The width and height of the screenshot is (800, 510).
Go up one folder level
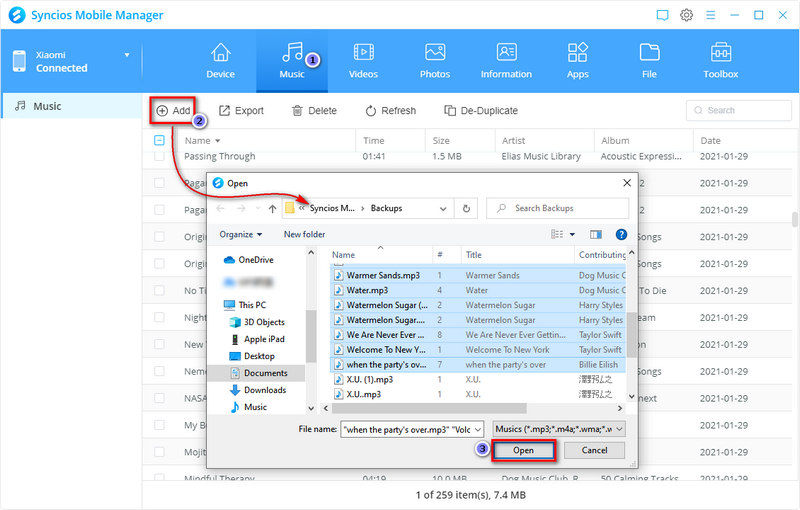(x=272, y=209)
